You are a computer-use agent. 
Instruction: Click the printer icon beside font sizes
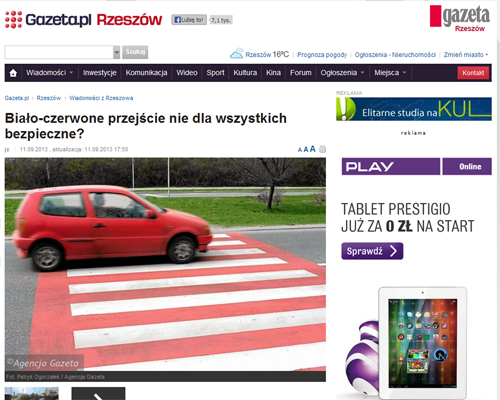click(322, 149)
